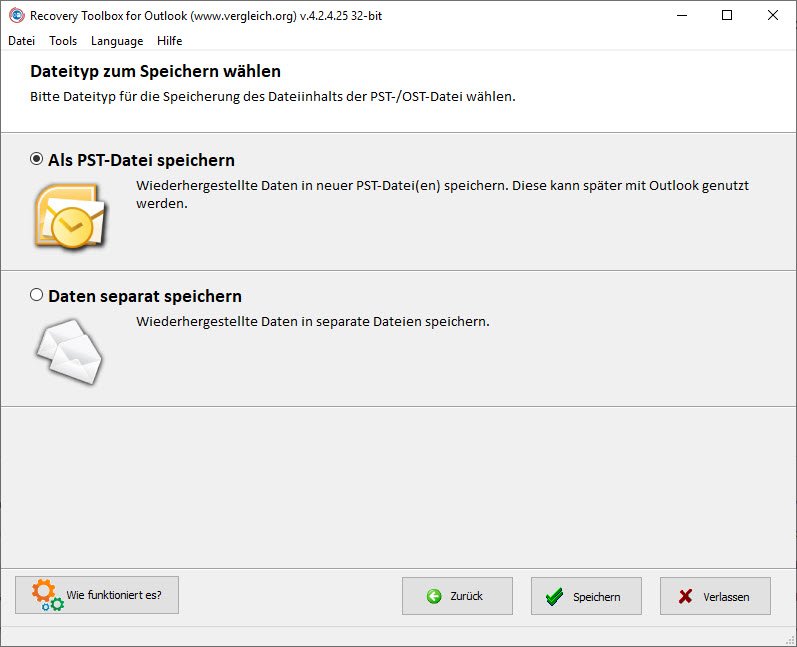
Task: Click the green back arrow icon
Action: pos(434,596)
